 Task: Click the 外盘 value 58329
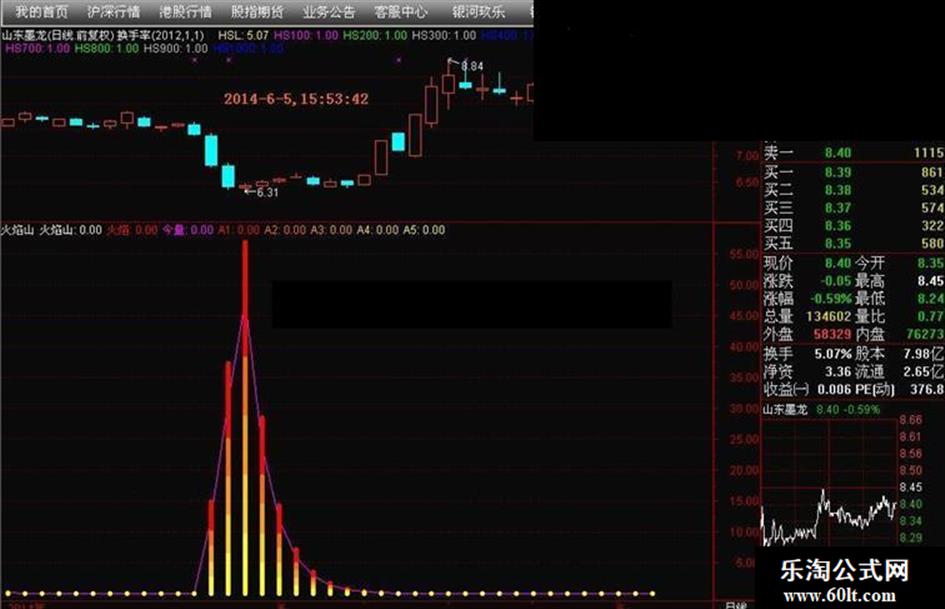833,334
